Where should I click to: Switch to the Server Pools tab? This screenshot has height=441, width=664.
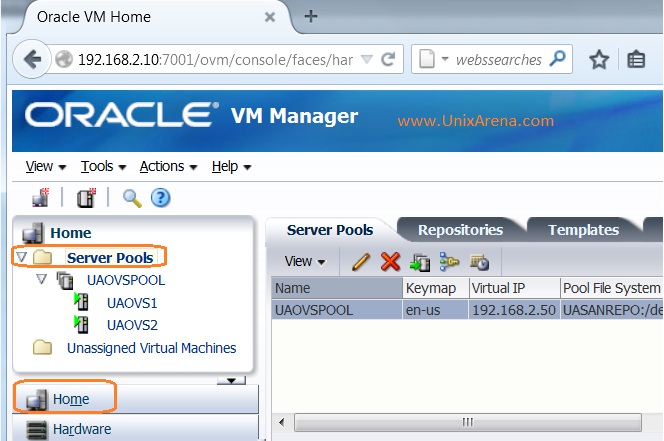point(329,230)
